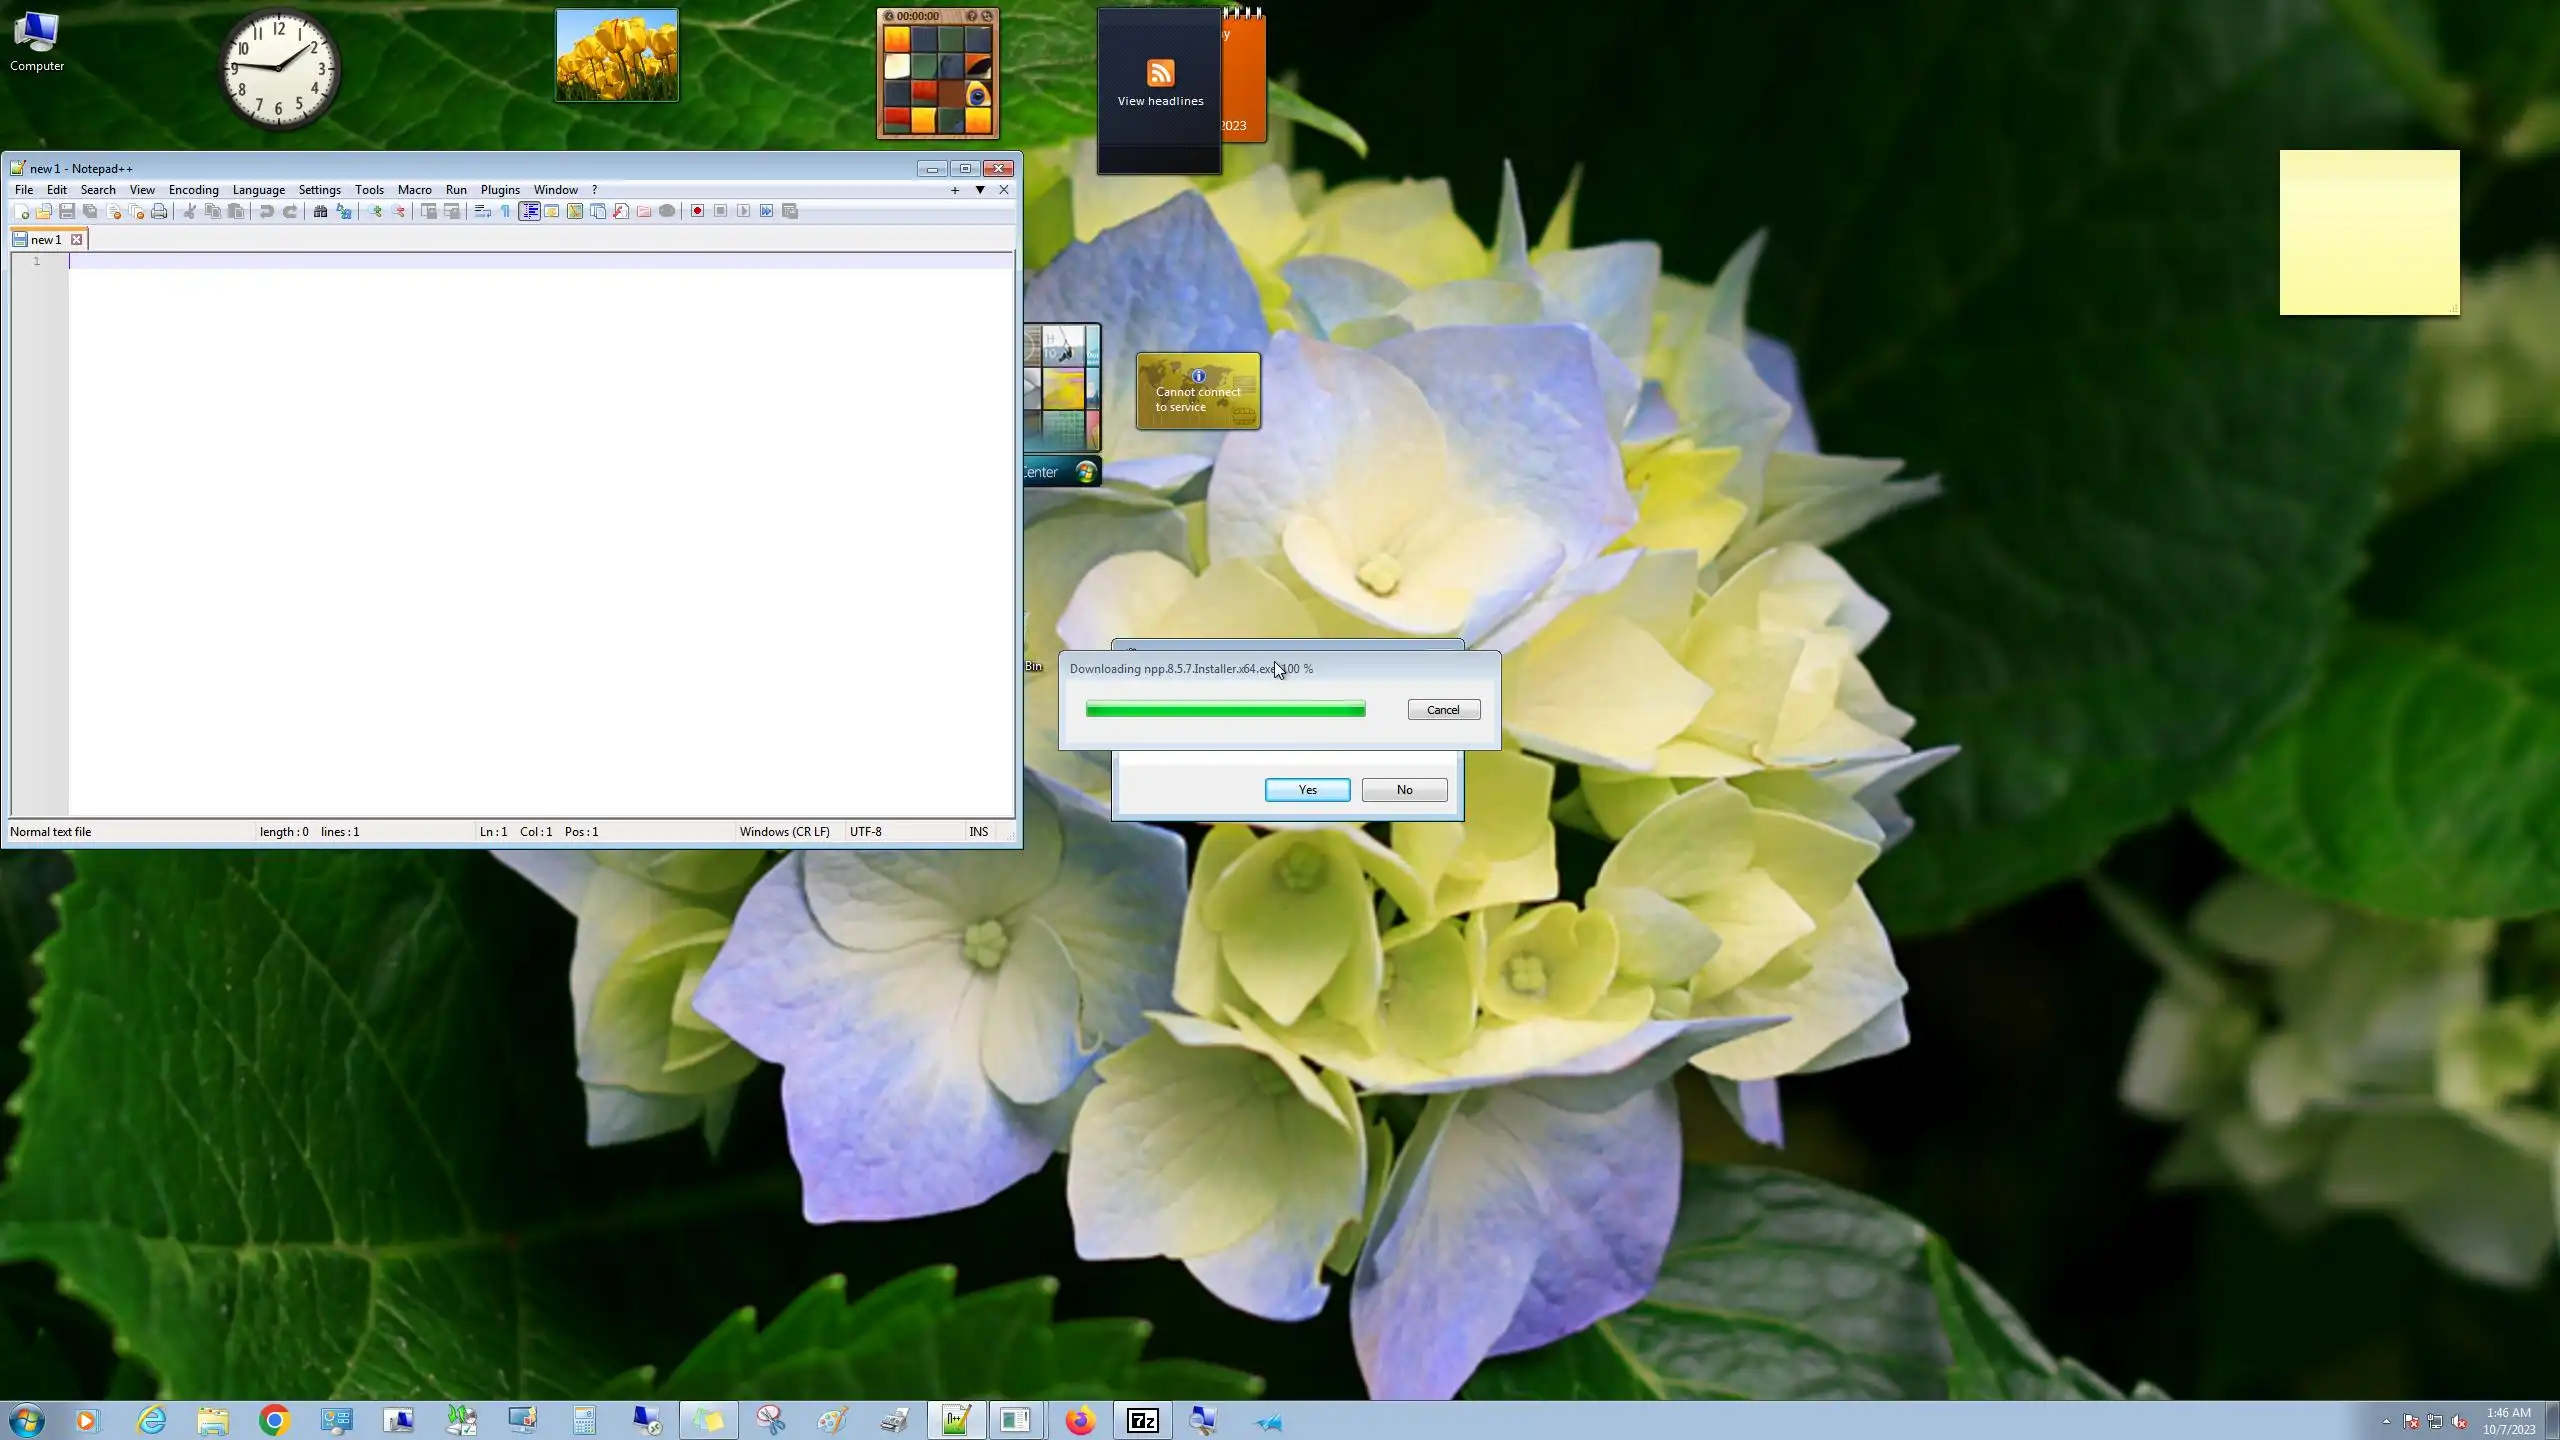The image size is (2560, 1440).
Task: Toggle Word Wrap in the toolbar
Action: click(x=482, y=211)
